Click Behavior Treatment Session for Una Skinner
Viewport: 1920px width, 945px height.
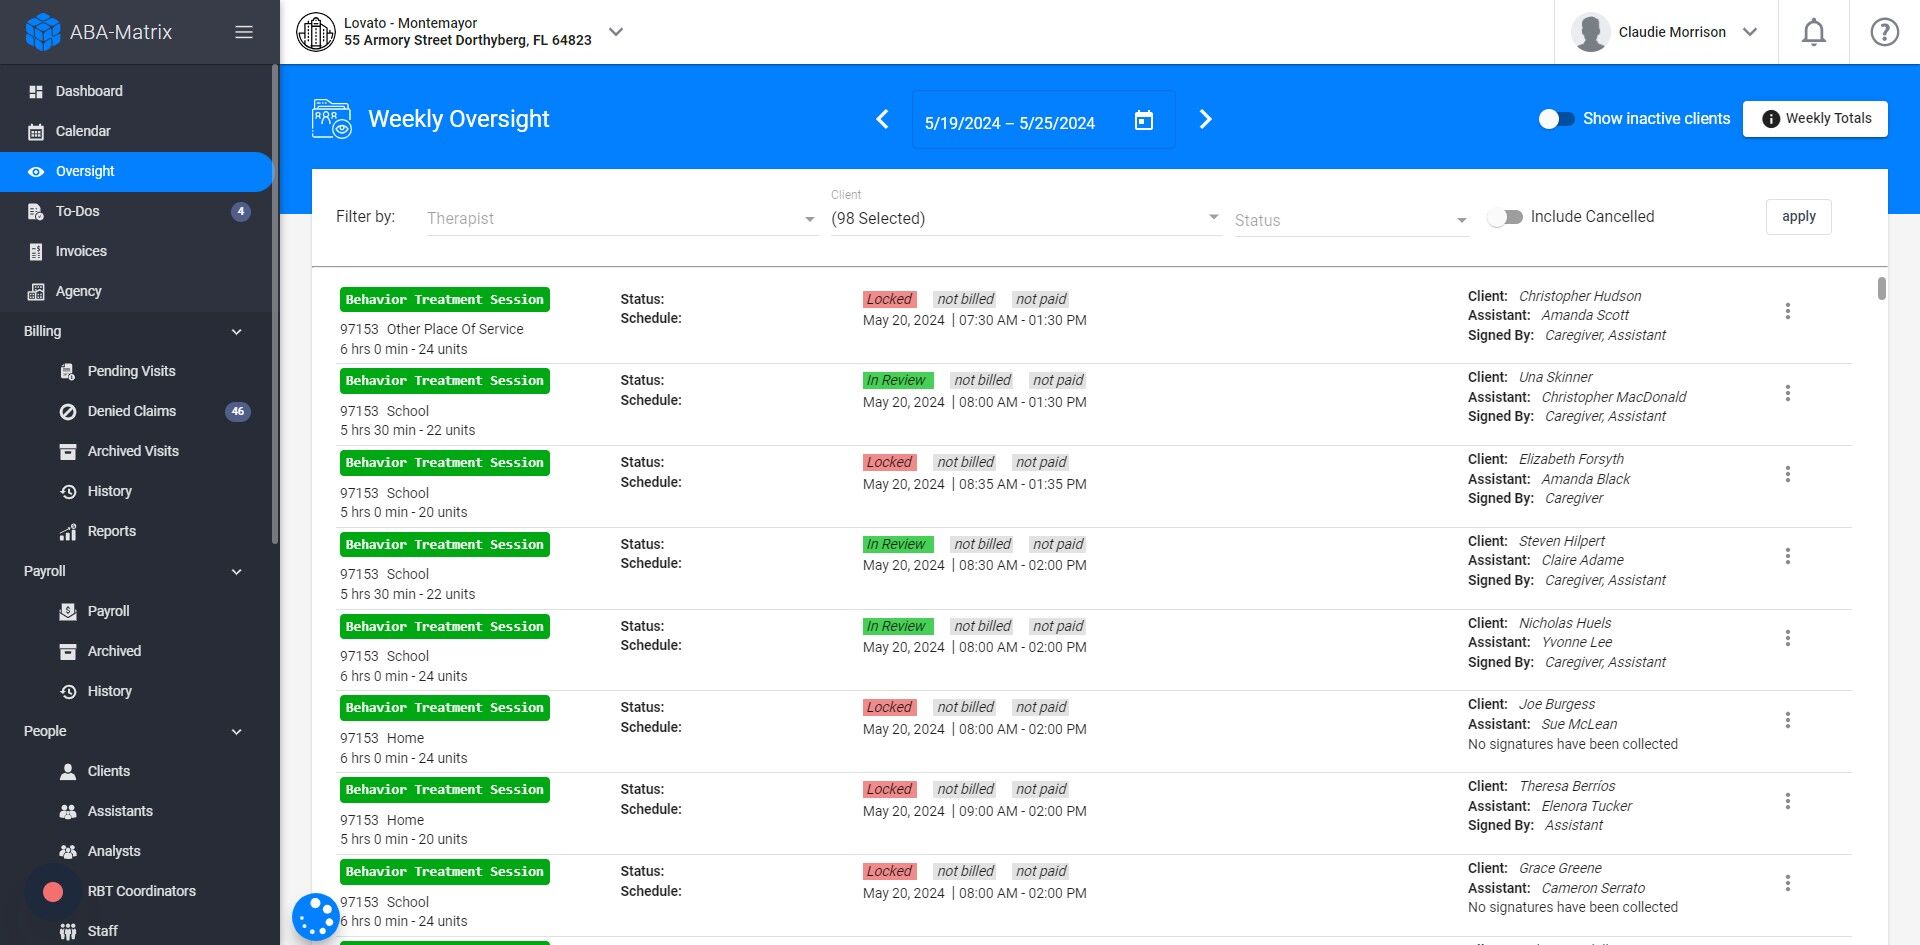(x=445, y=381)
